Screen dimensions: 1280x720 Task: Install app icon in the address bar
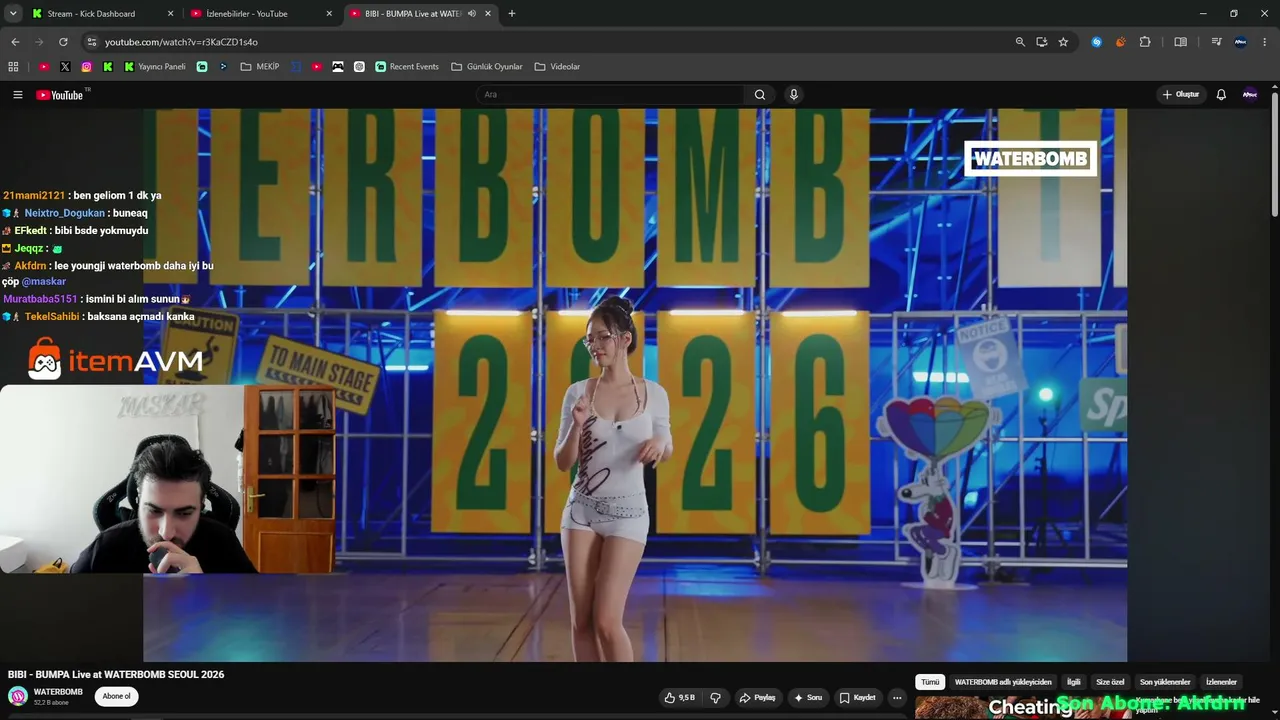[x=1042, y=42]
